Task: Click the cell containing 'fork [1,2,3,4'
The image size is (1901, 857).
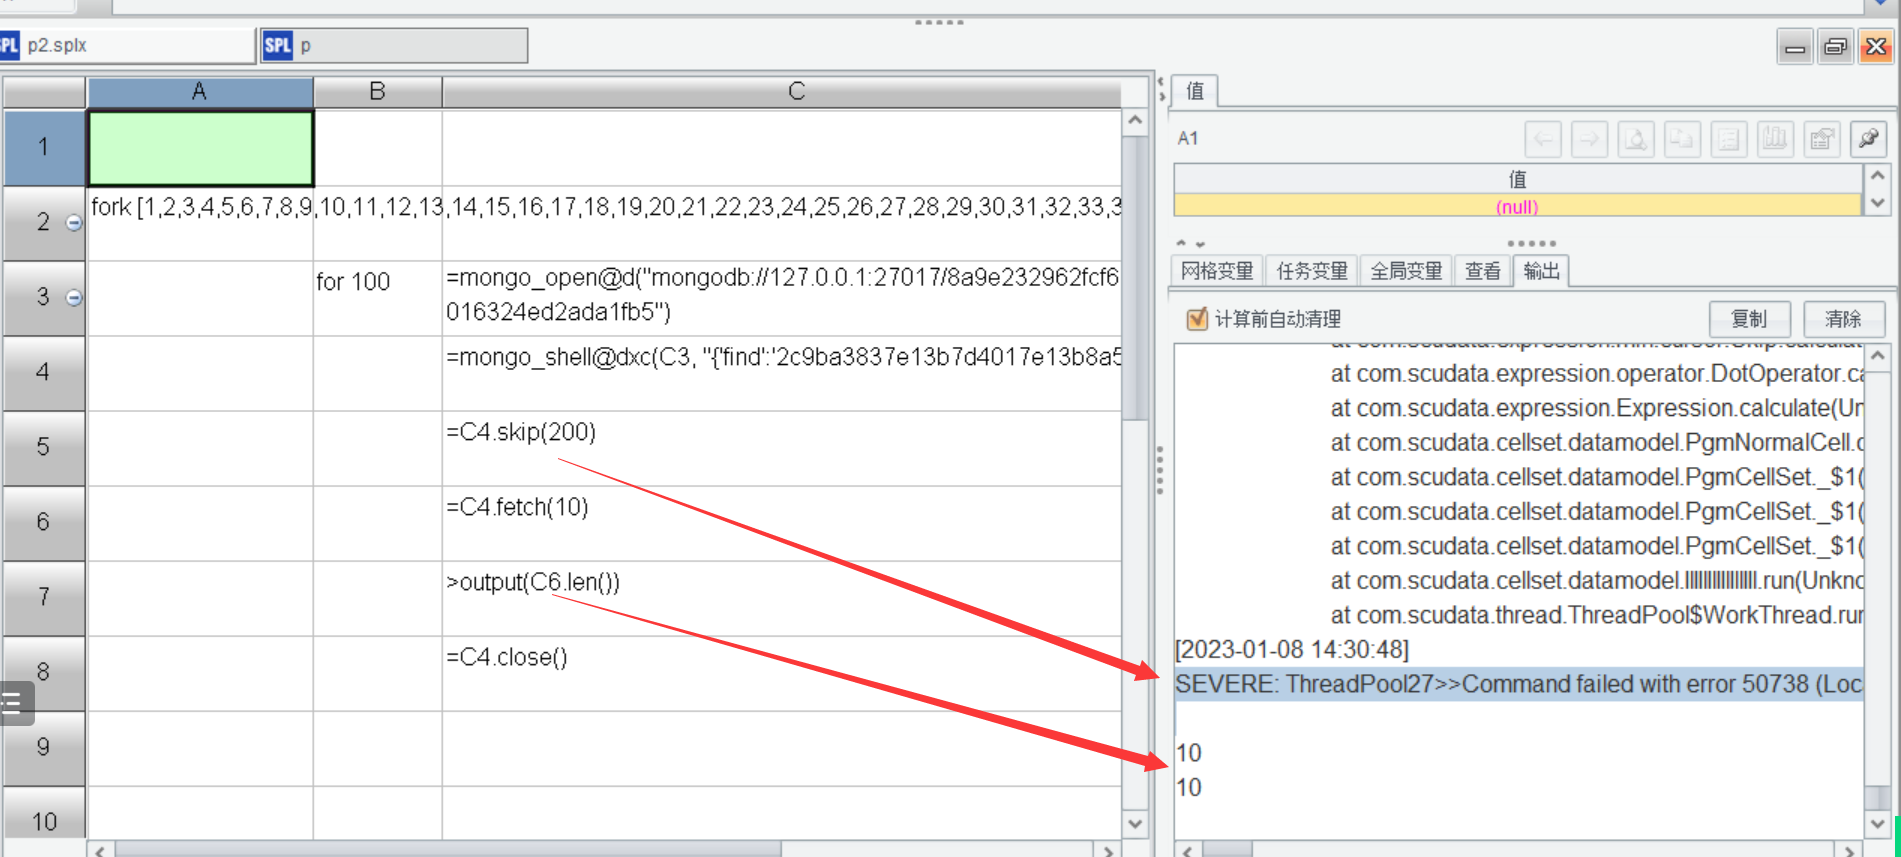Action: 200,223
